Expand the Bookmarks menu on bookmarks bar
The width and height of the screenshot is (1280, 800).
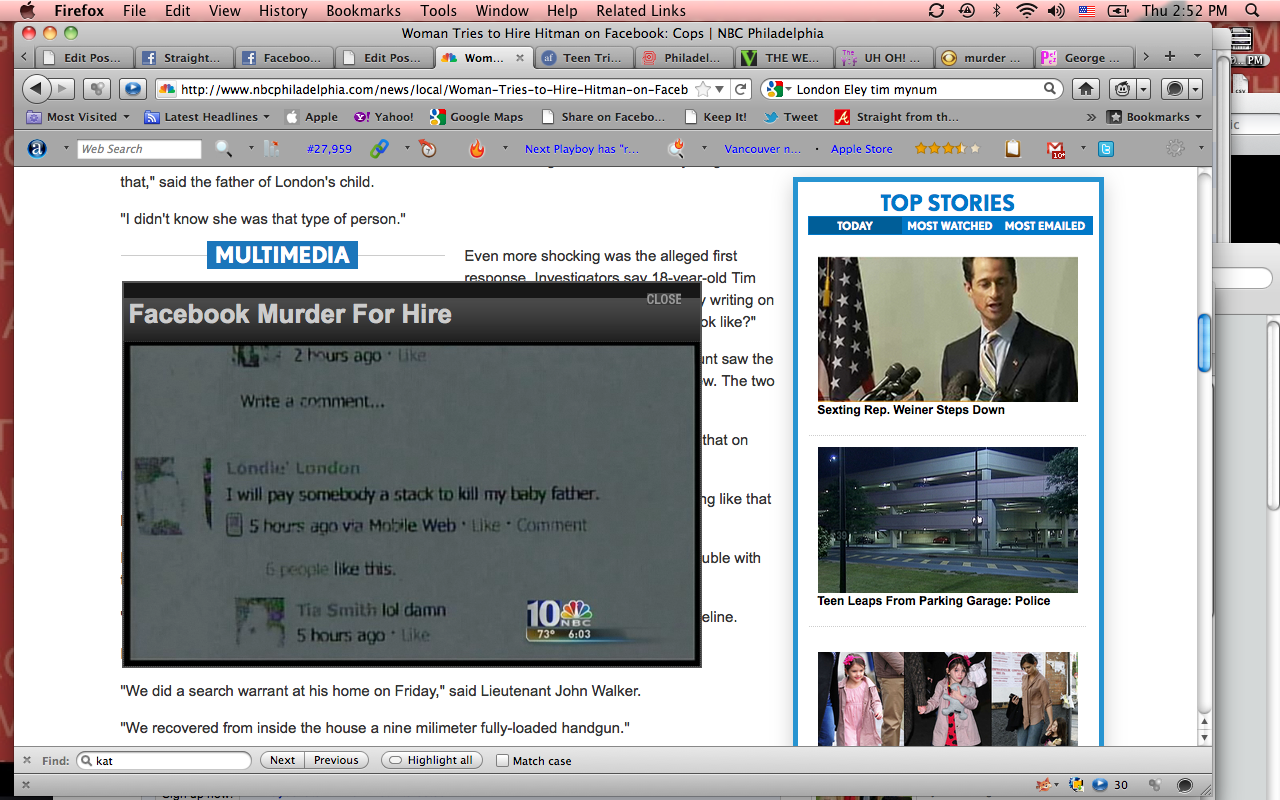(1156, 117)
